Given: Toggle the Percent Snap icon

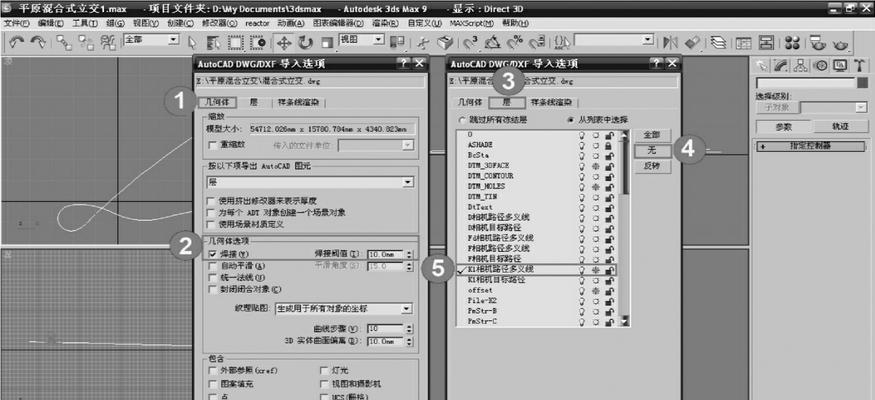Looking at the screenshot, I should (515, 43).
